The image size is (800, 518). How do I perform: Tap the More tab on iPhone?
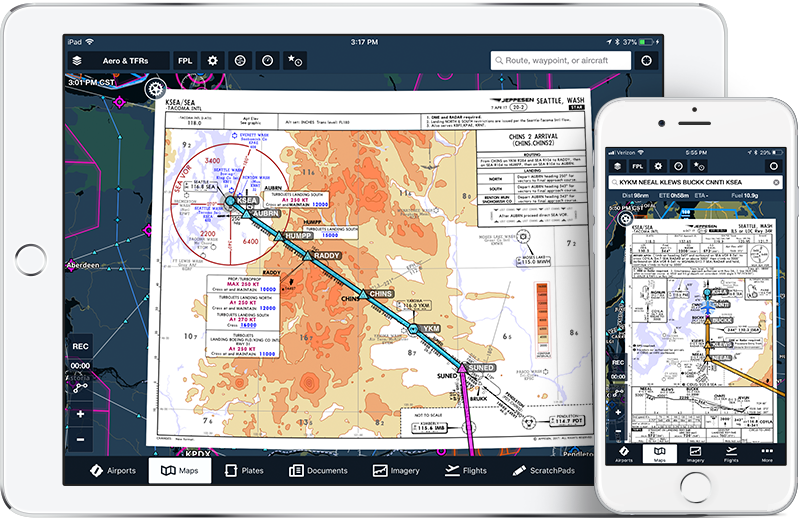pyautogui.click(x=766, y=456)
